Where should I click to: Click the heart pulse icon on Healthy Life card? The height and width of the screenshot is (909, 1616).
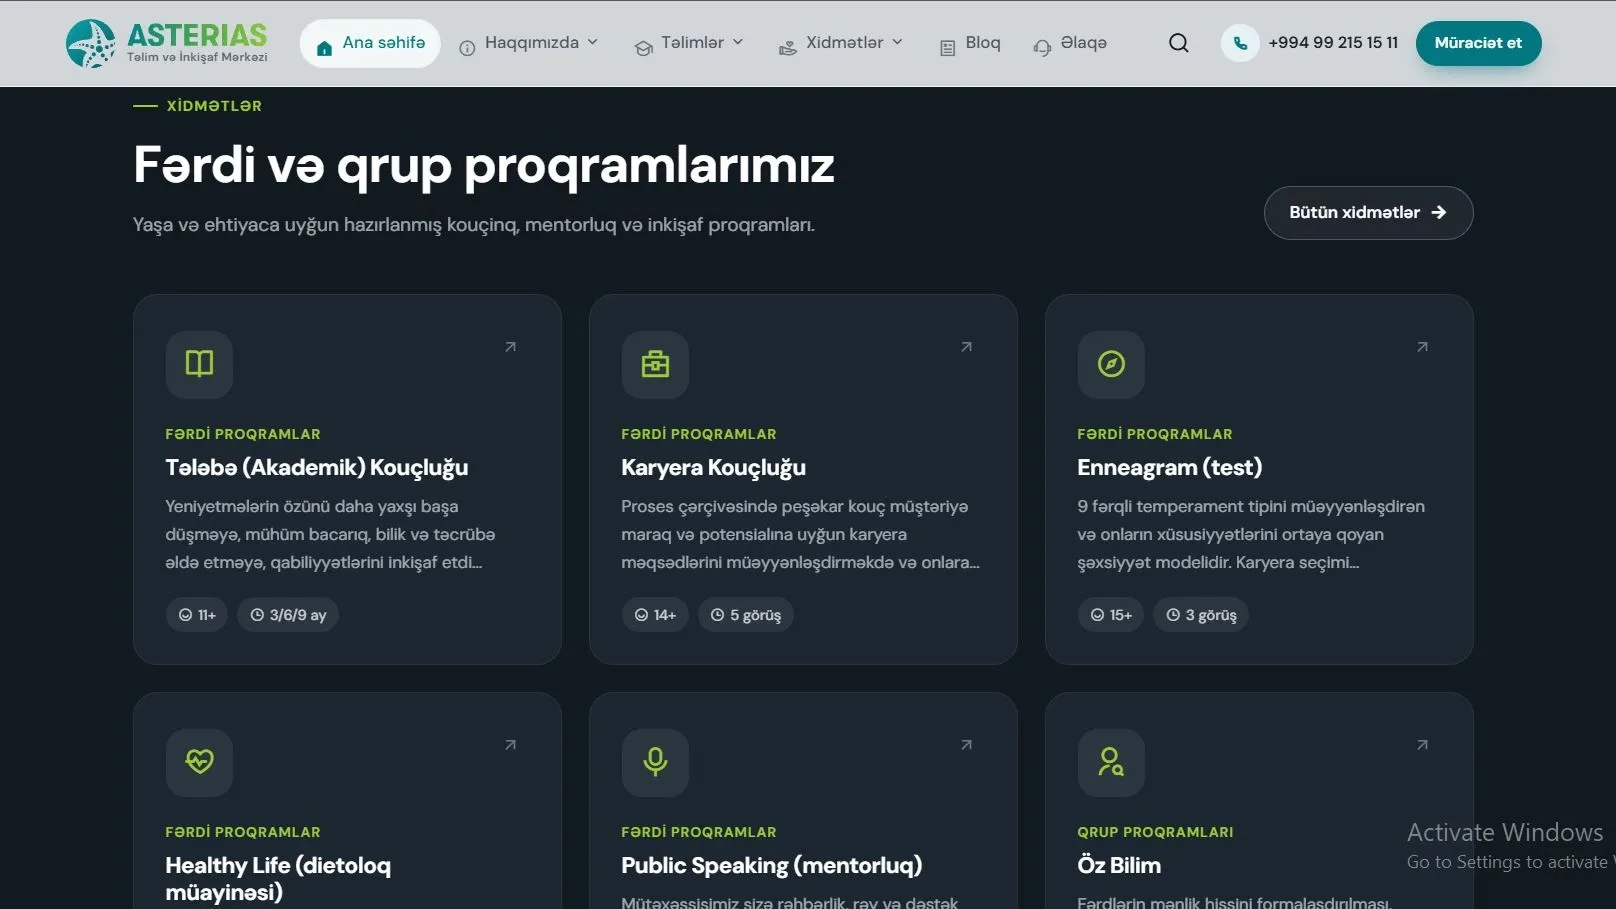pyautogui.click(x=199, y=762)
